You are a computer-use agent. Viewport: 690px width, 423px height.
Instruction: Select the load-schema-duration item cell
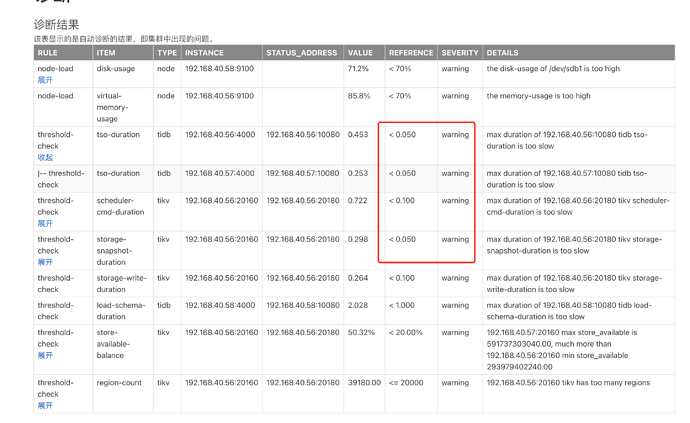pyautogui.click(x=121, y=311)
